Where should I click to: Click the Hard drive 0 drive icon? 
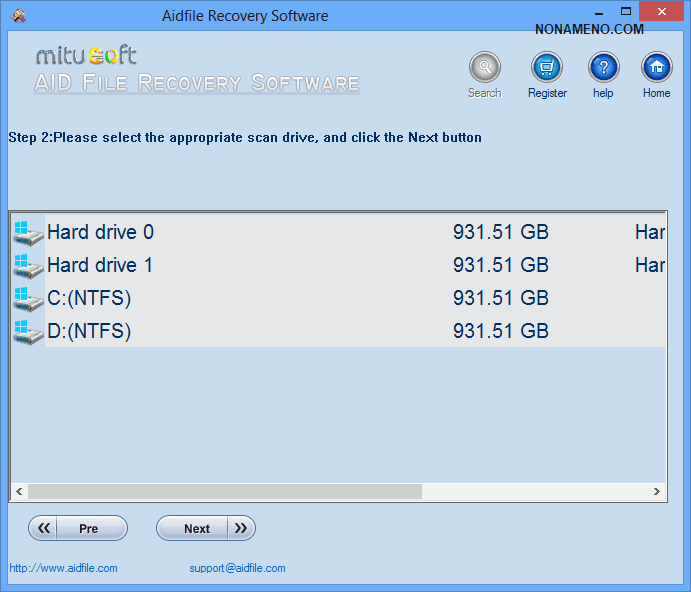tap(28, 233)
